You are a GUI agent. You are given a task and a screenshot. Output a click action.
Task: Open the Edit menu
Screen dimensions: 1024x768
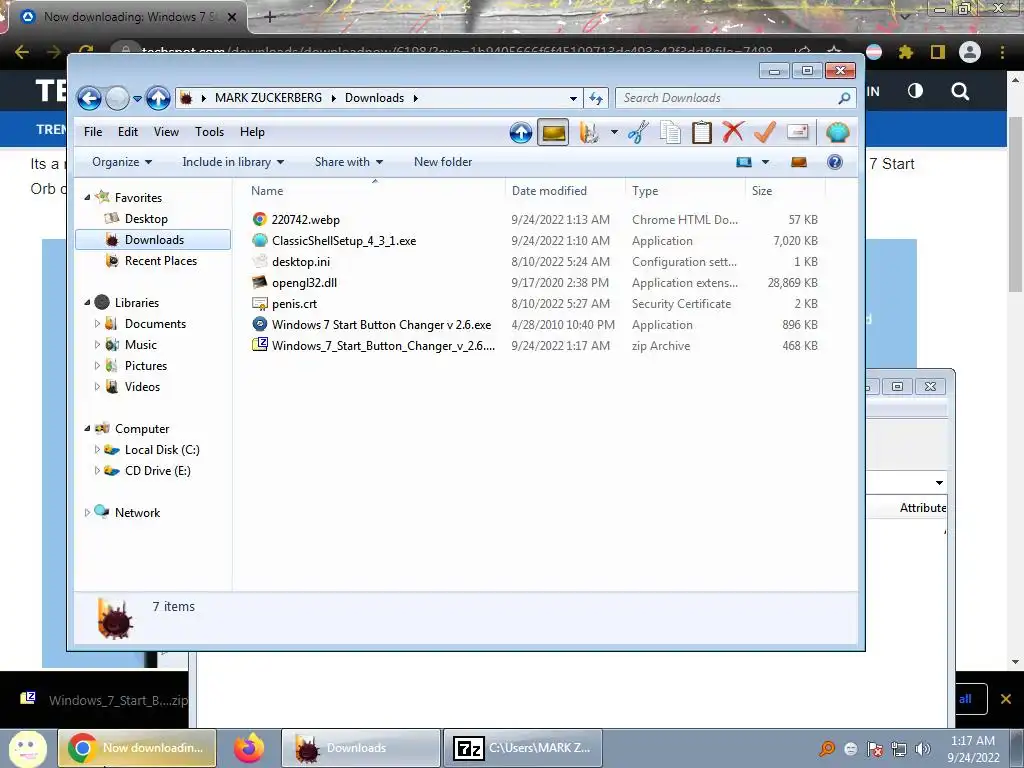[x=128, y=132]
